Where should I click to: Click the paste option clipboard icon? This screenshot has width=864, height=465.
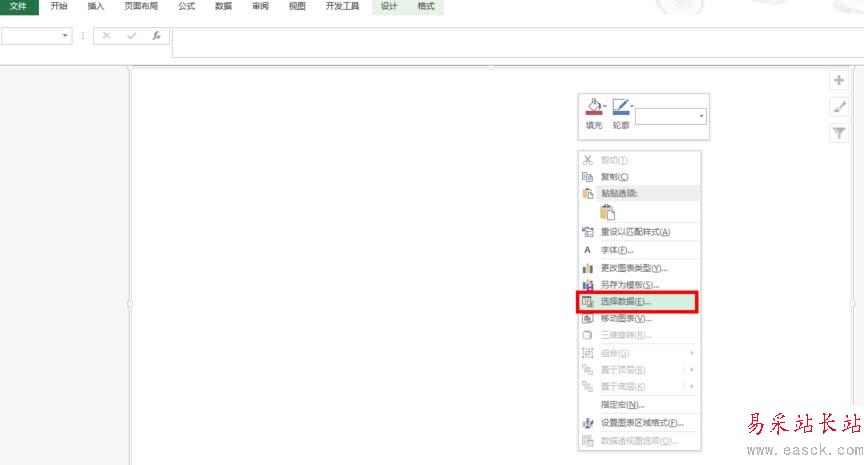coord(607,212)
